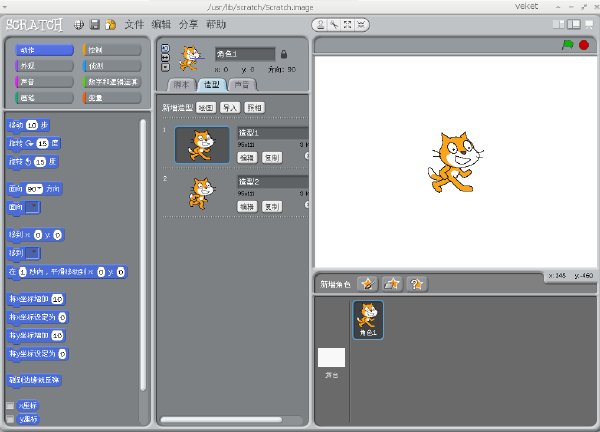
Task: Open the dropdown in the short 移到 block
Action: coord(33,253)
